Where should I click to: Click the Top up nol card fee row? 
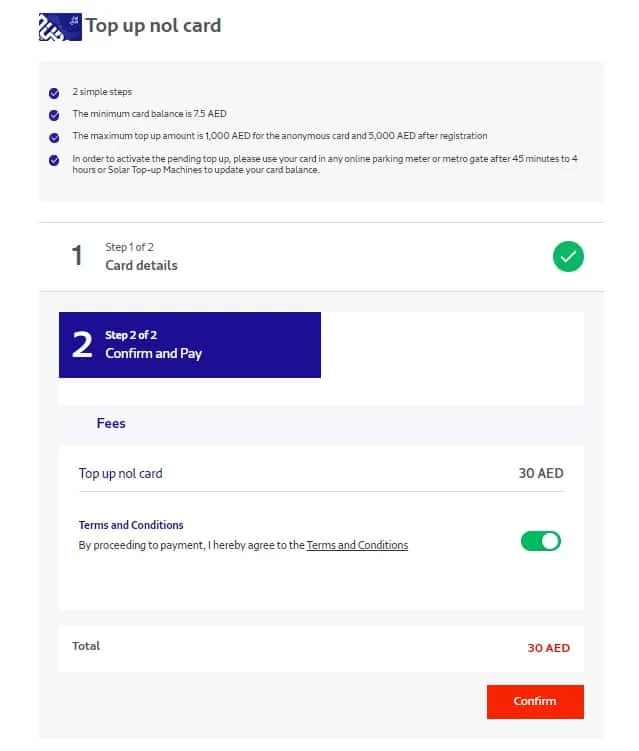click(321, 473)
